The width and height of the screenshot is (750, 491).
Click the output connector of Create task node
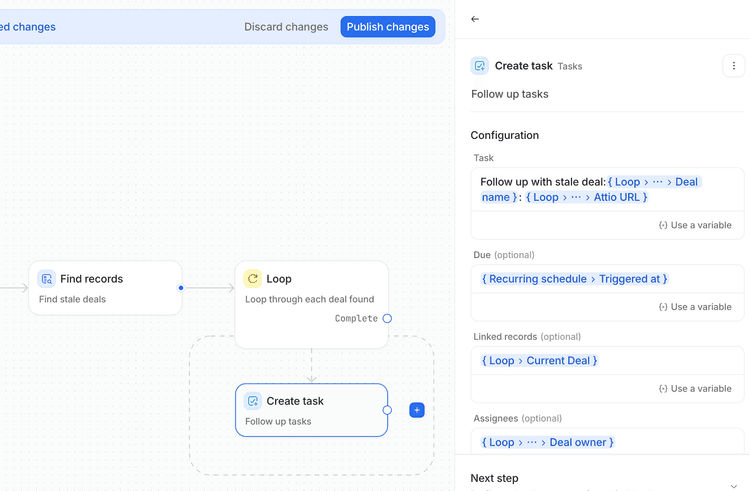pyautogui.click(x=387, y=410)
